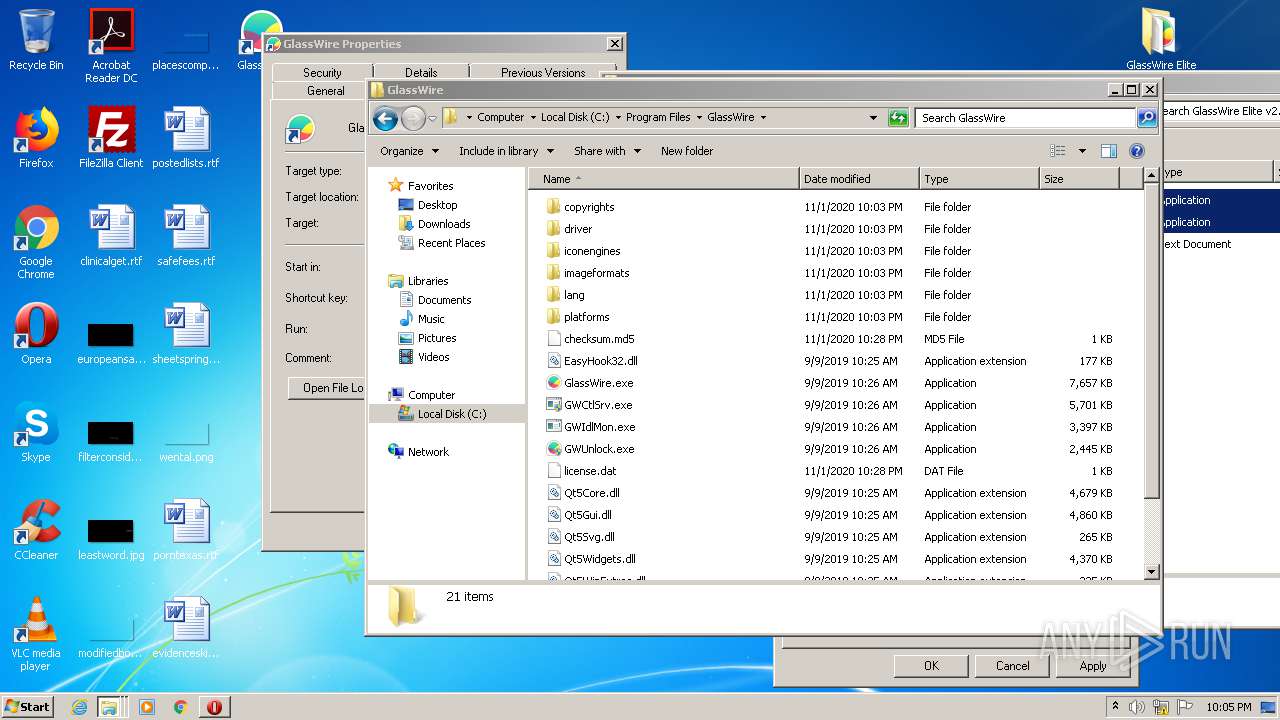
Task: Select GlassWire.exe in the file list
Action: [598, 383]
